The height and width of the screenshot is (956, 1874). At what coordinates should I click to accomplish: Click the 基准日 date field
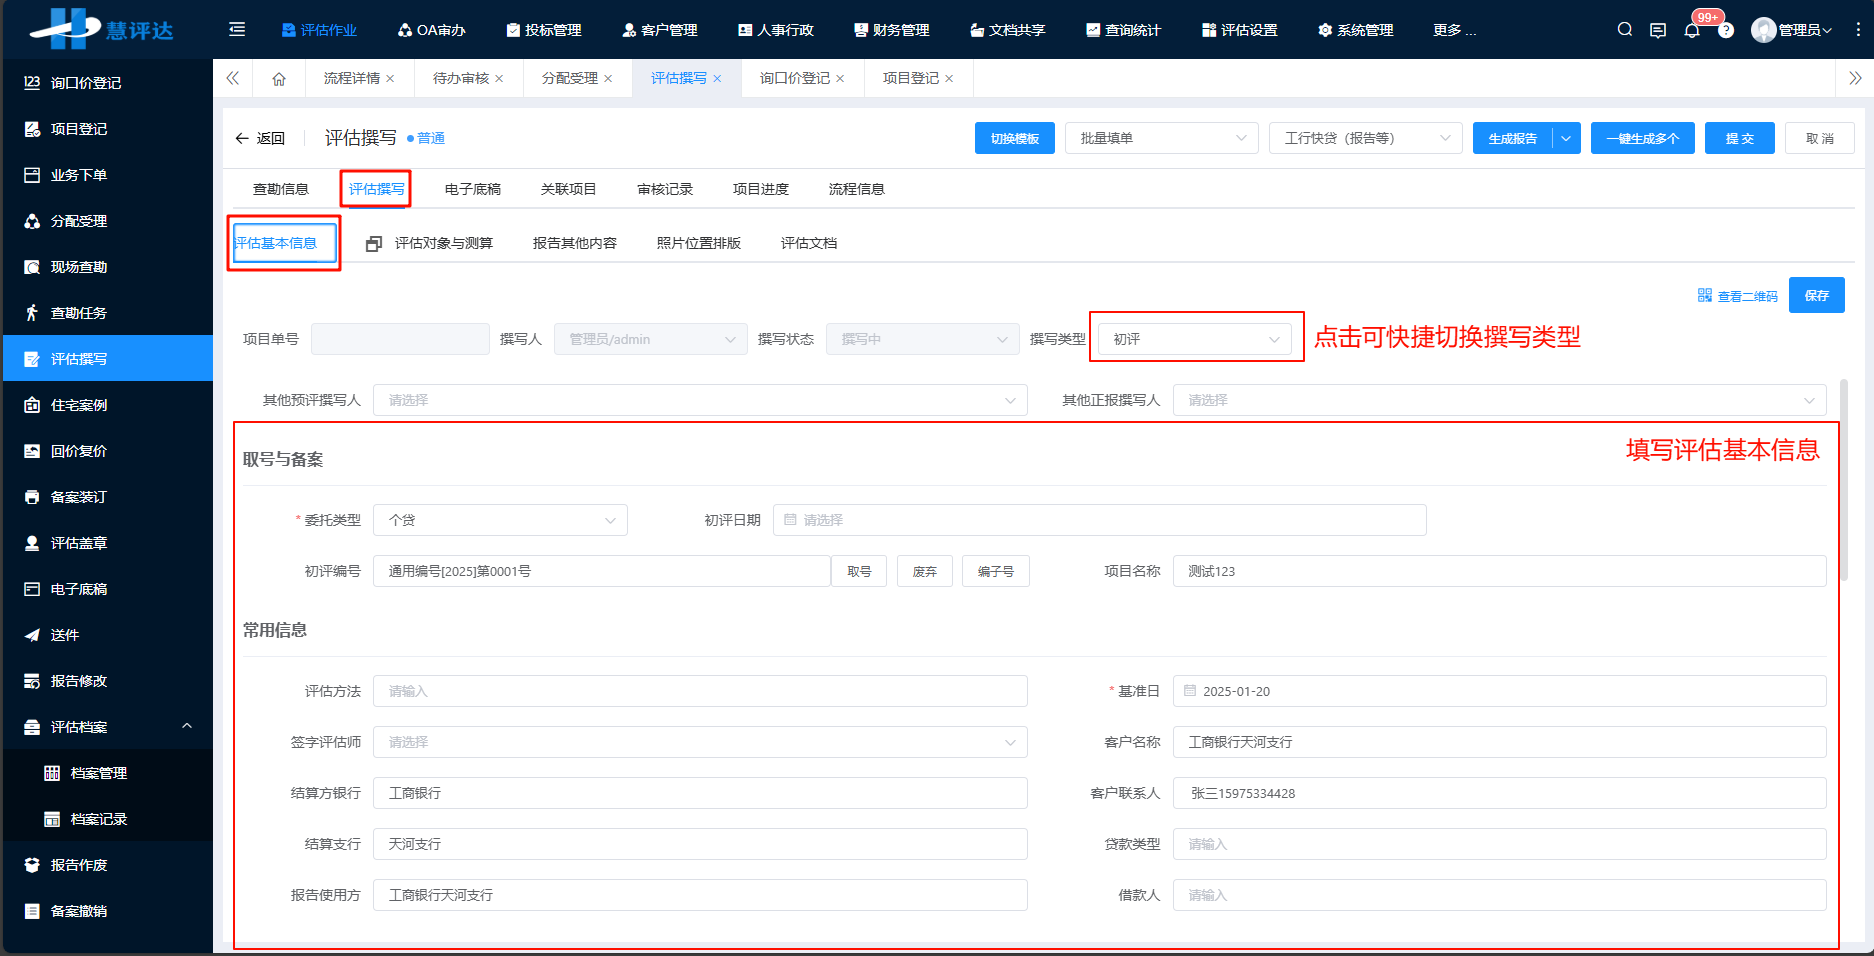pos(1498,691)
